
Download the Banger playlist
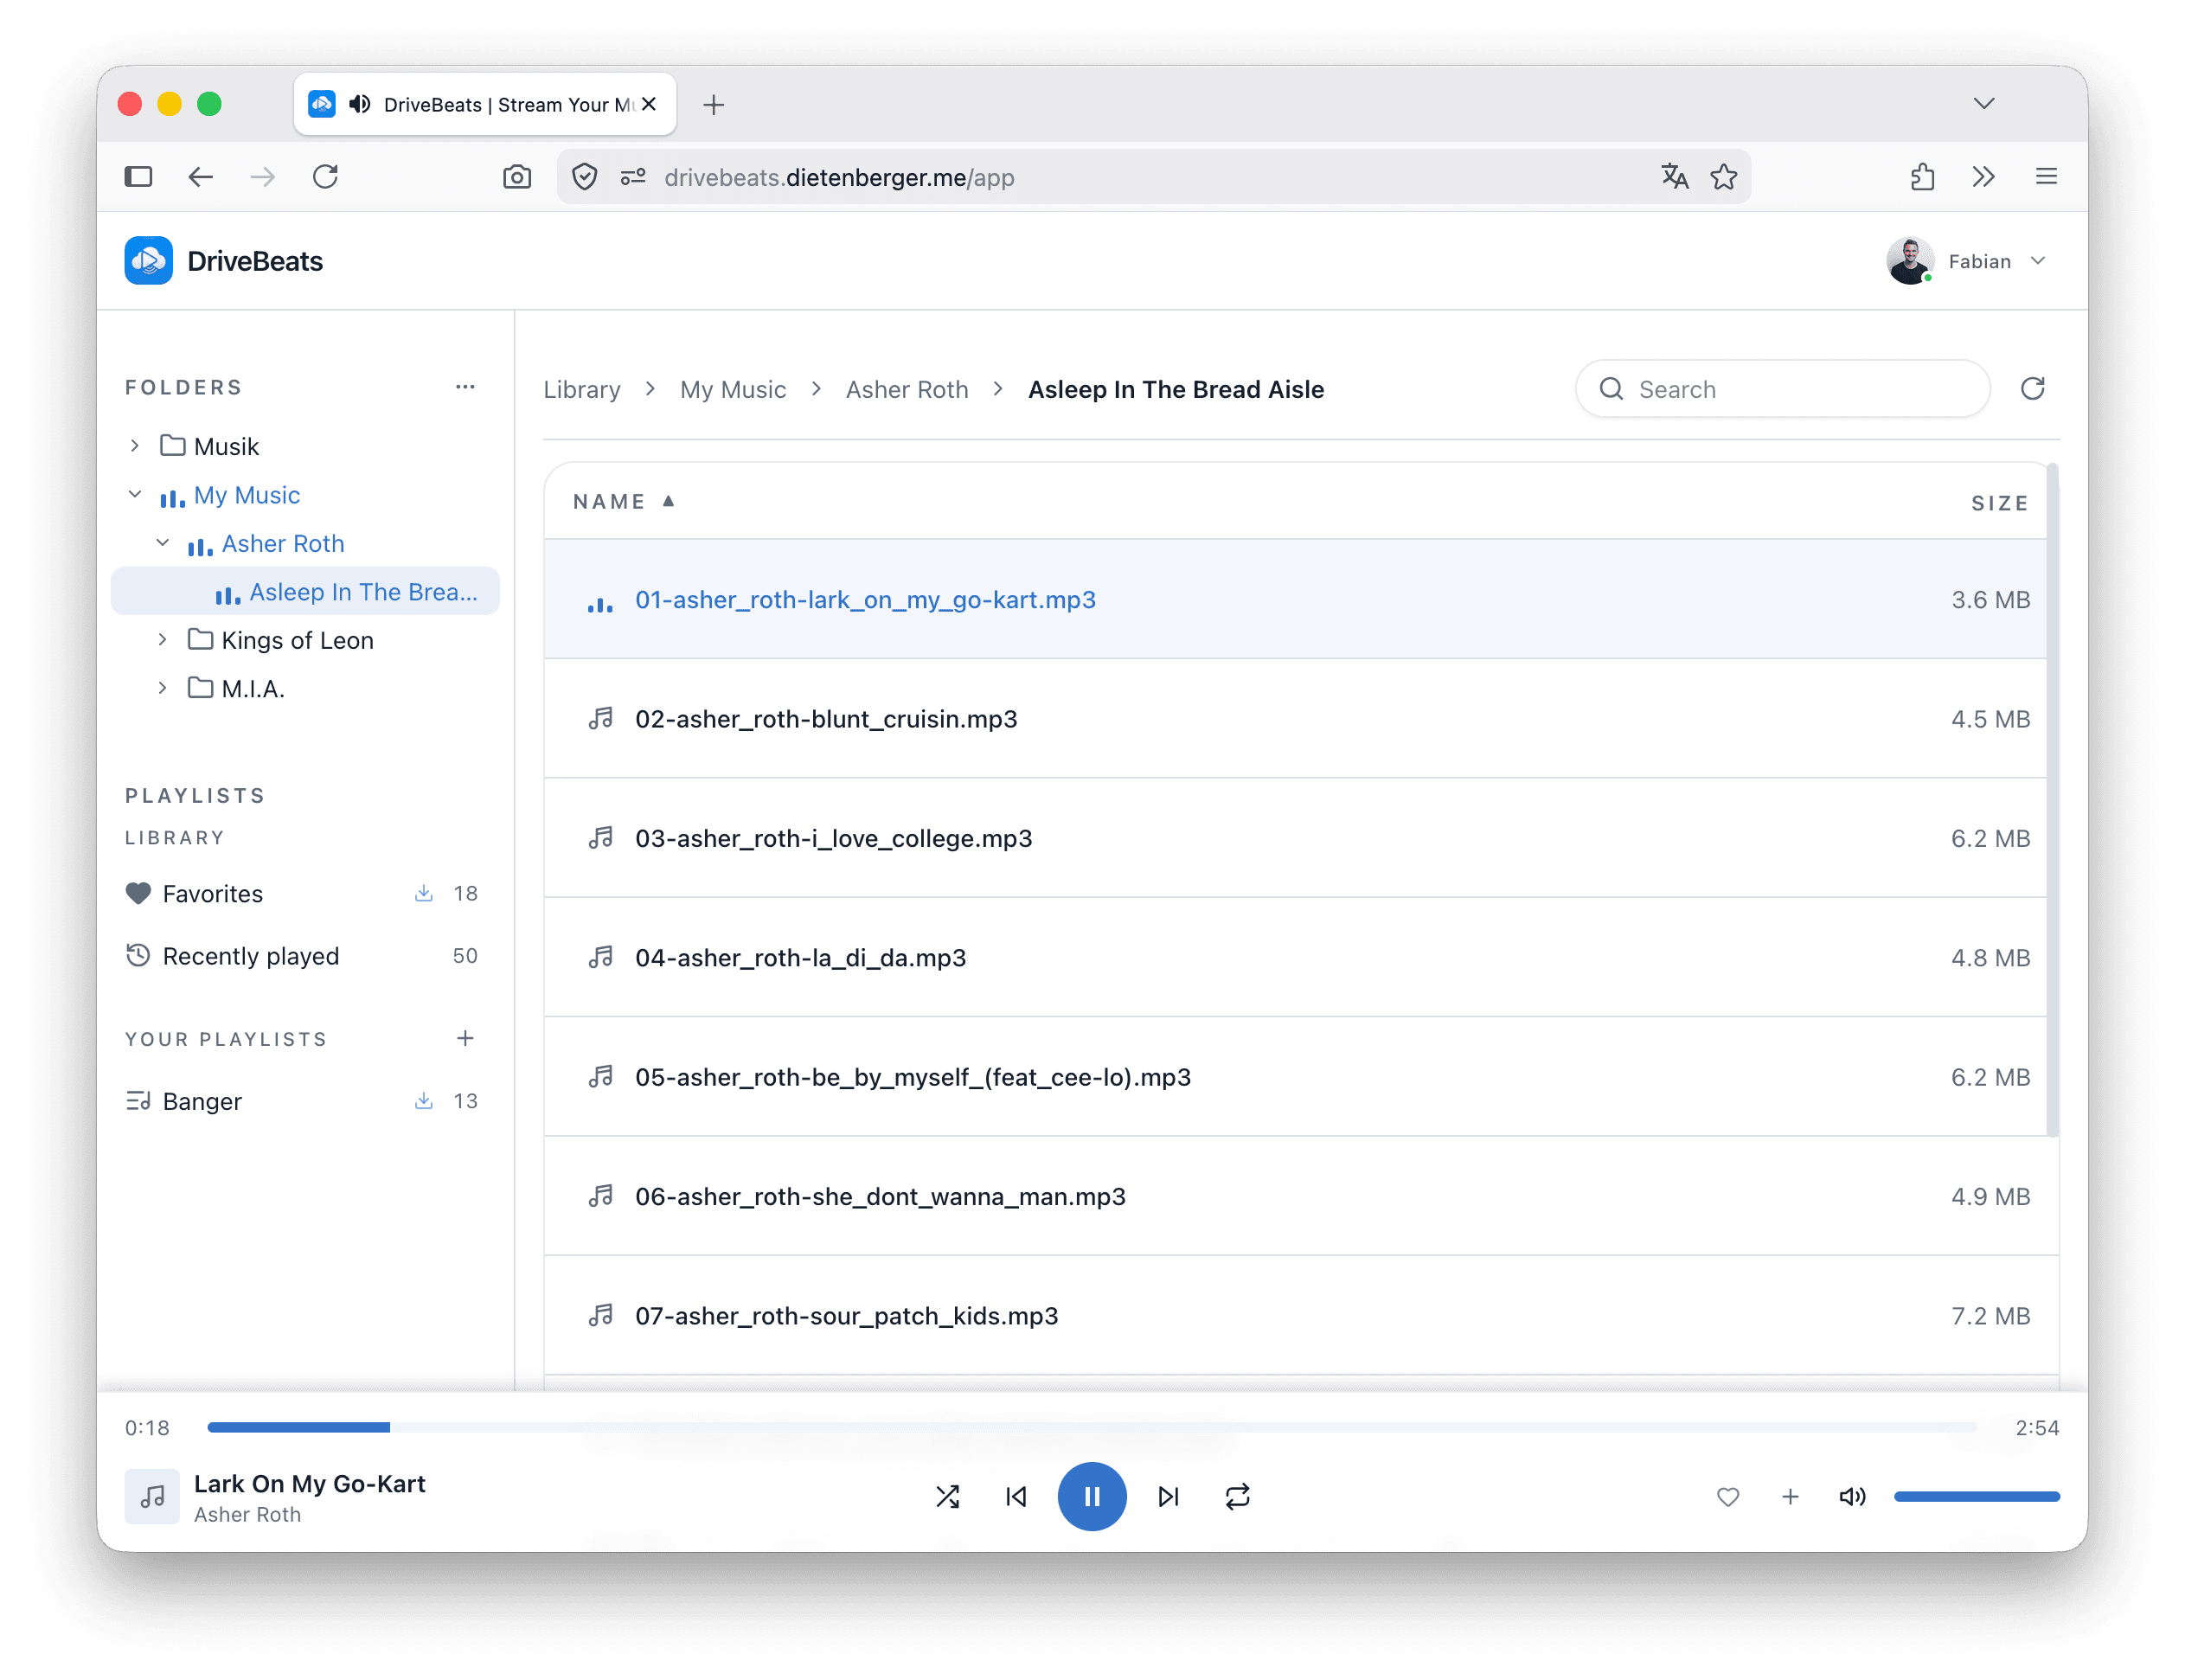click(424, 1100)
